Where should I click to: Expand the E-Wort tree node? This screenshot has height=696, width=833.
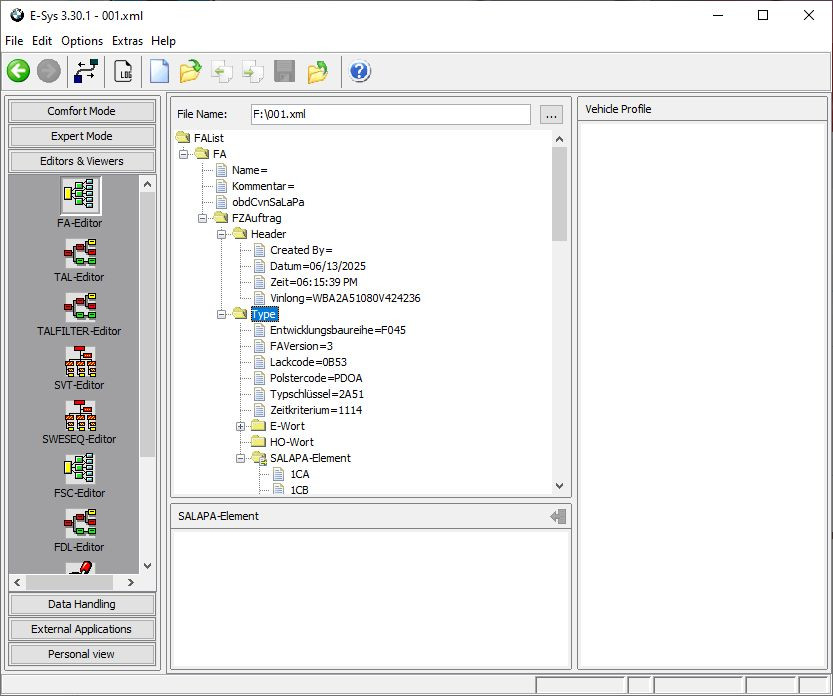[x=241, y=426]
